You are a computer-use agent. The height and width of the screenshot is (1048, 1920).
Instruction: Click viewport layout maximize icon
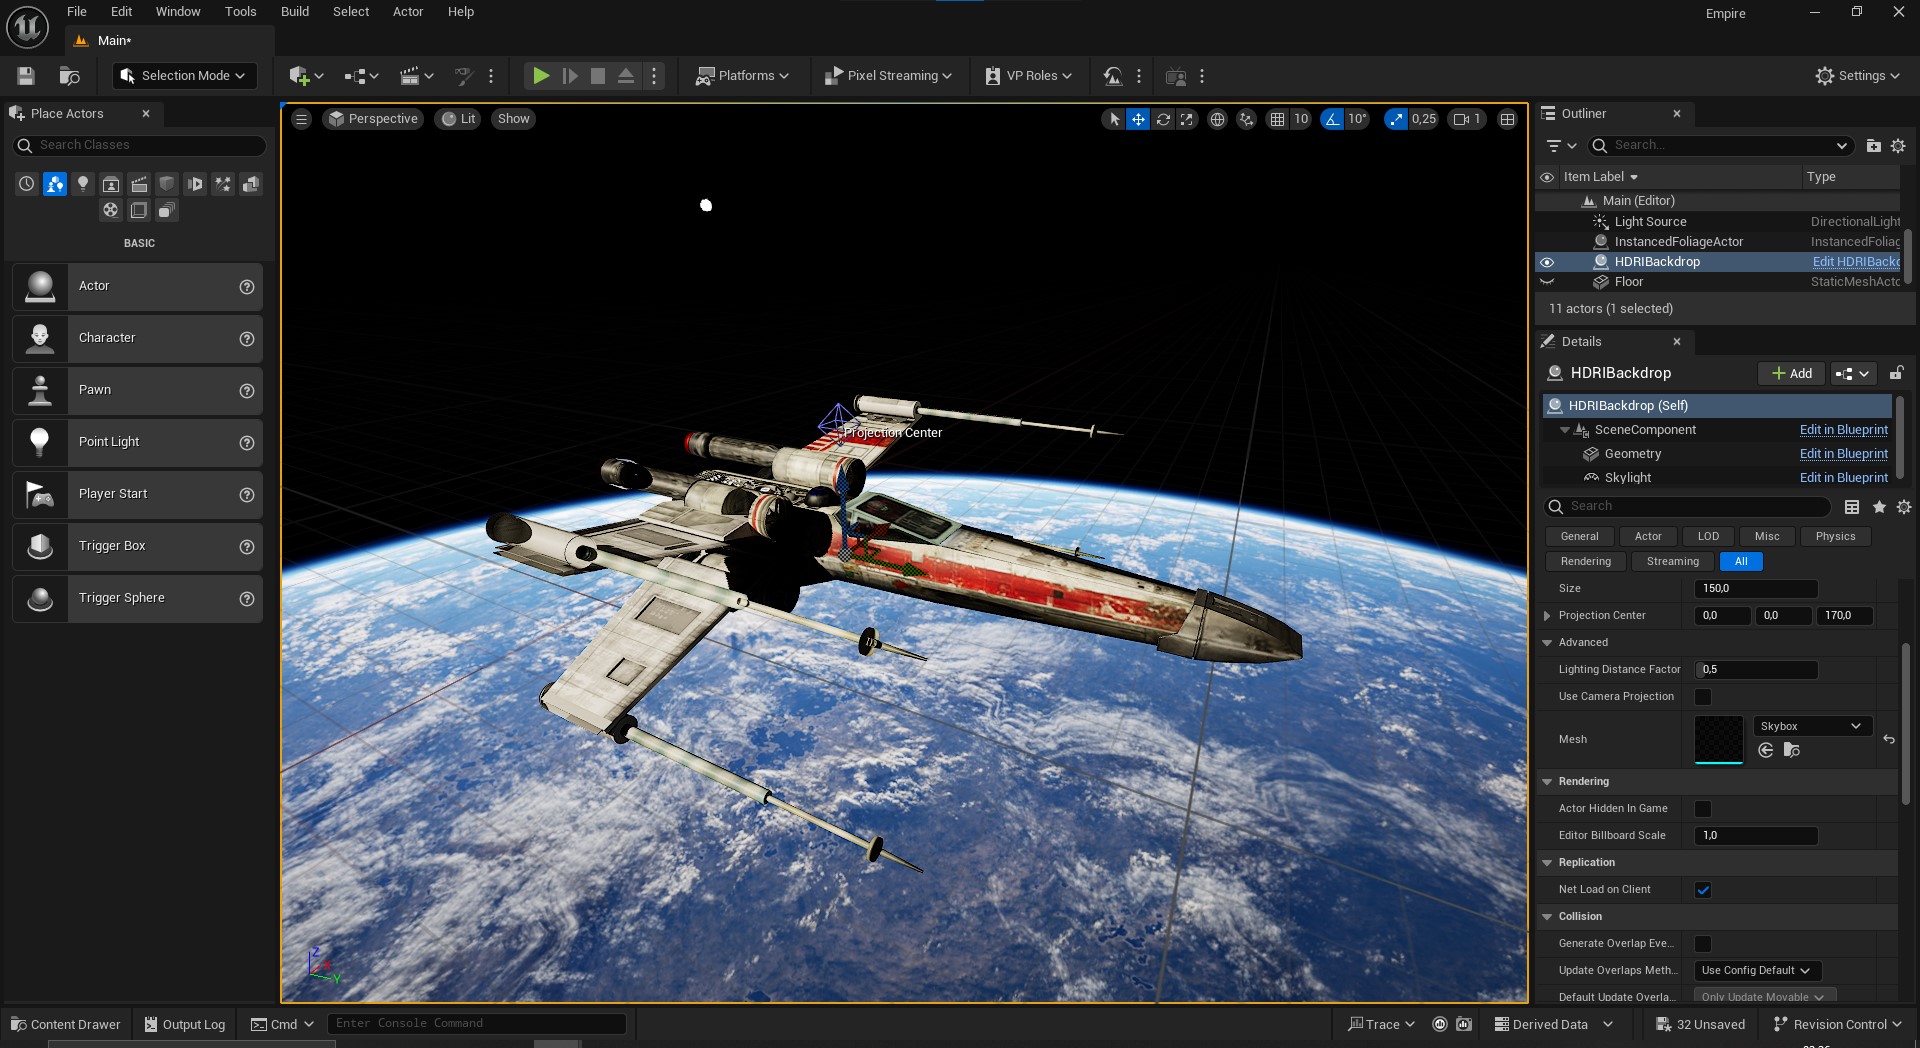click(1507, 119)
